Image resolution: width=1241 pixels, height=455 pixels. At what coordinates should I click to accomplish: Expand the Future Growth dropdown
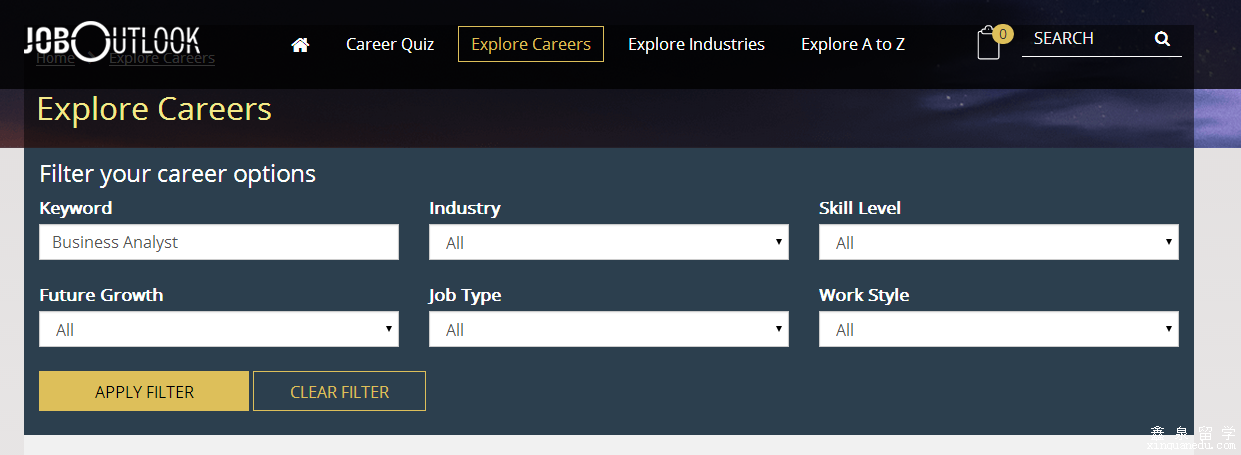(219, 329)
